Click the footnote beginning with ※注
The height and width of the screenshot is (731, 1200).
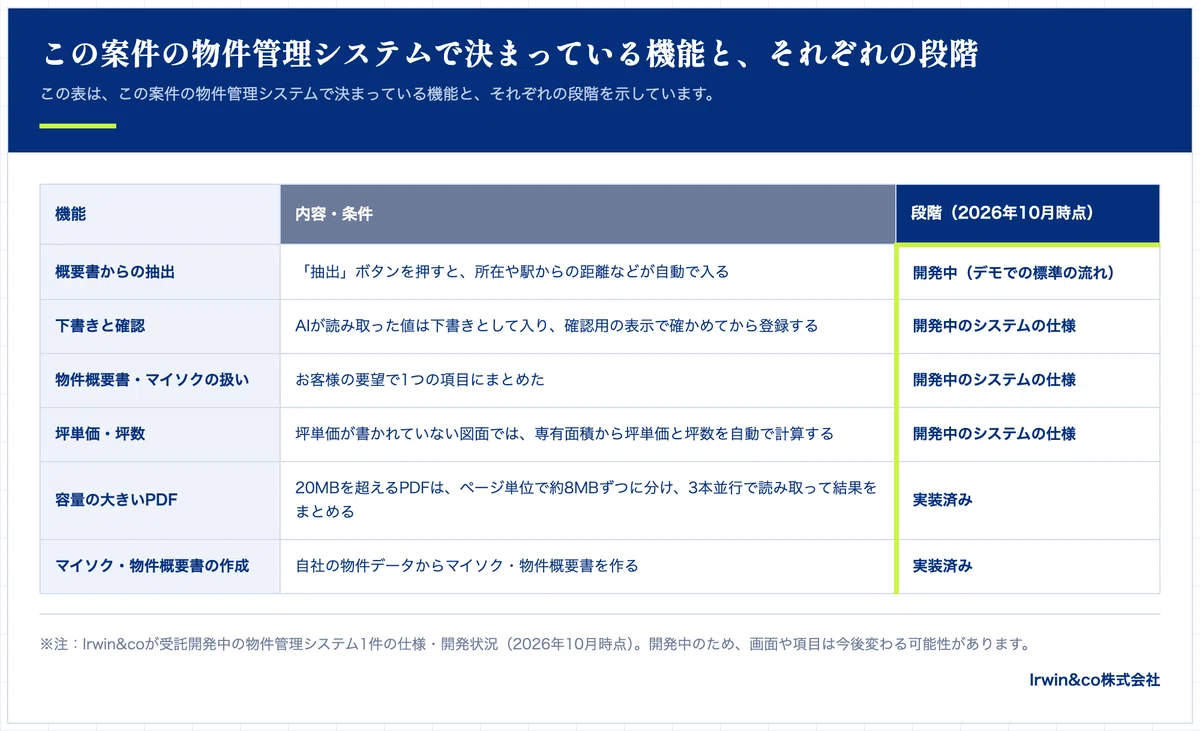coord(535,644)
